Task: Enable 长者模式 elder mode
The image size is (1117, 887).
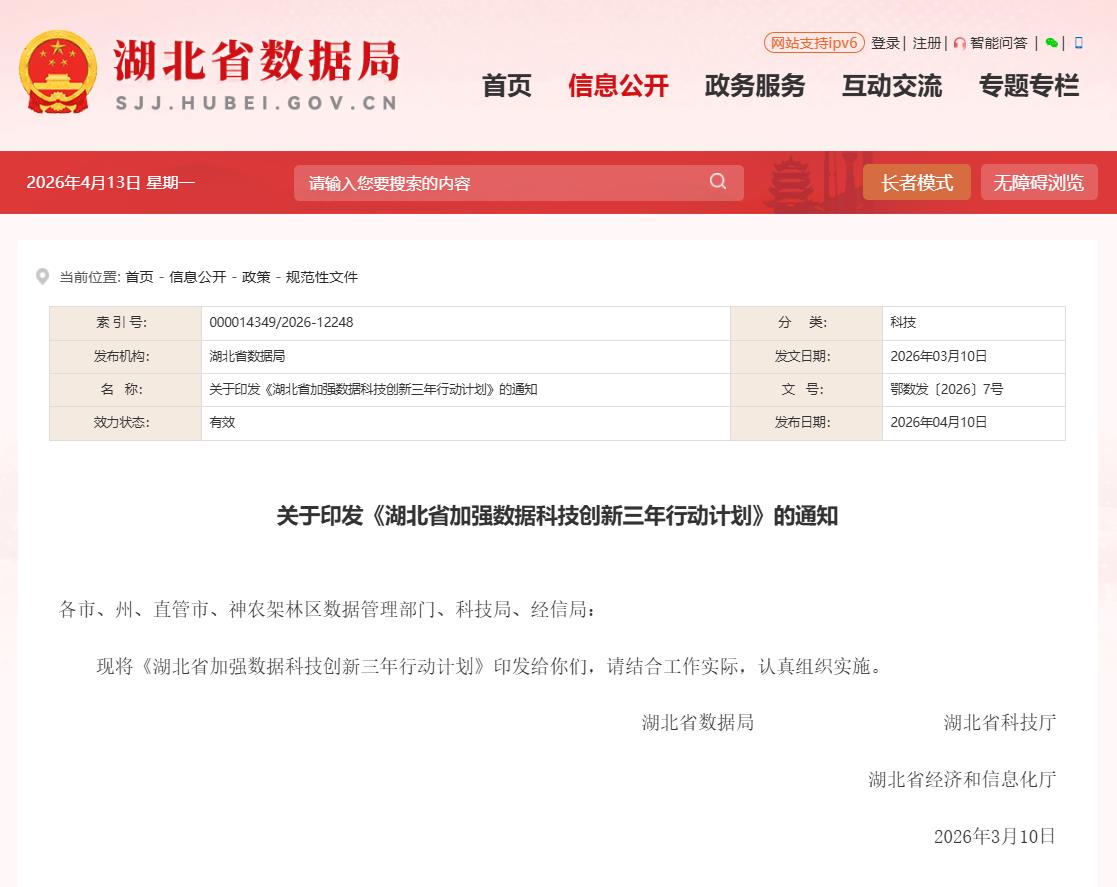Action: tap(916, 183)
